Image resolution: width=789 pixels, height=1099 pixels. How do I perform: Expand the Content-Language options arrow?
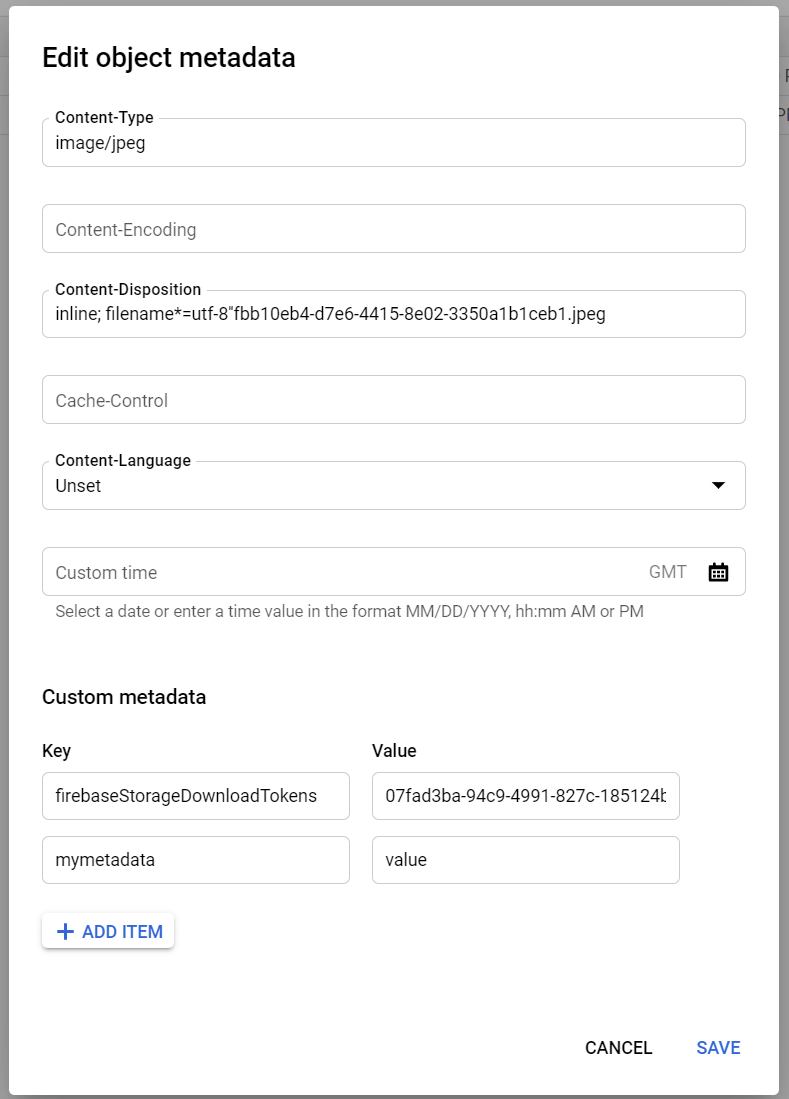pos(718,485)
